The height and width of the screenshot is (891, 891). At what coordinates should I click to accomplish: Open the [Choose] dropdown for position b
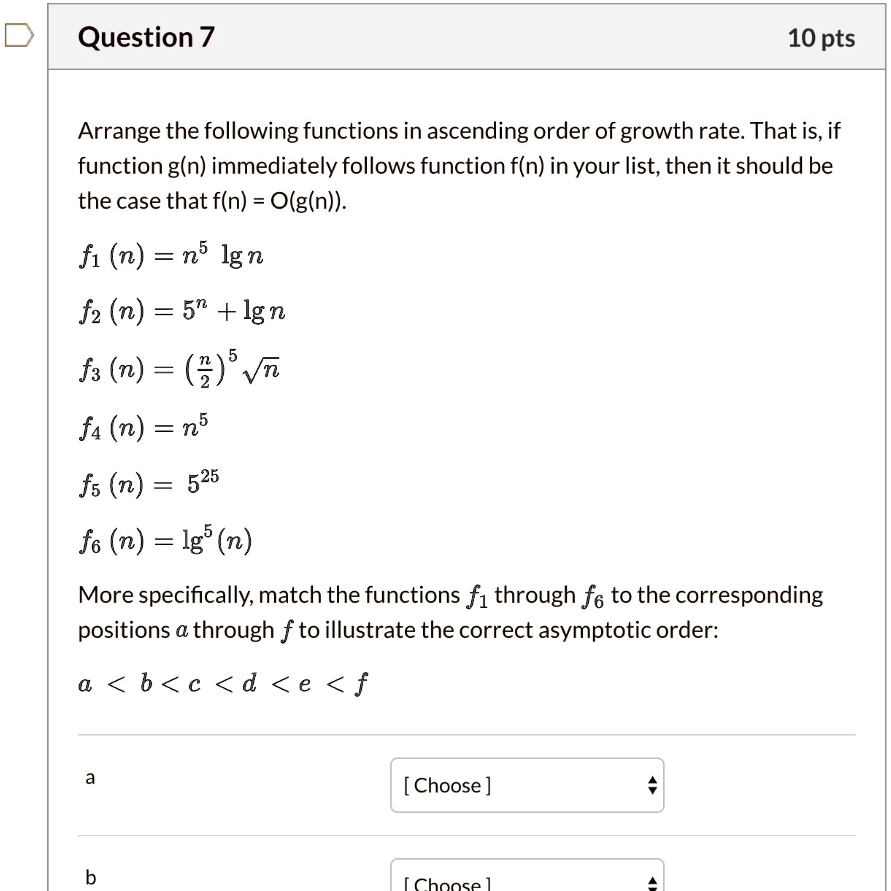point(527,879)
